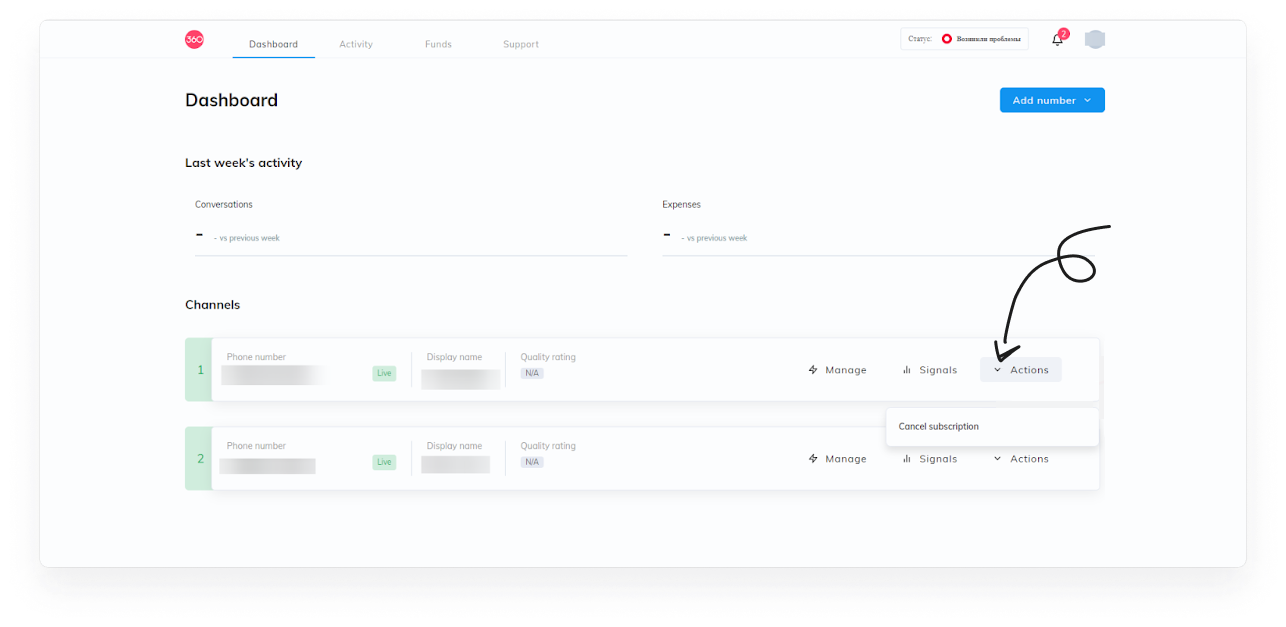Screen dimensions: 1286x627
Task: Click the Manage button for channel 1
Action: pyautogui.click(x=838, y=370)
